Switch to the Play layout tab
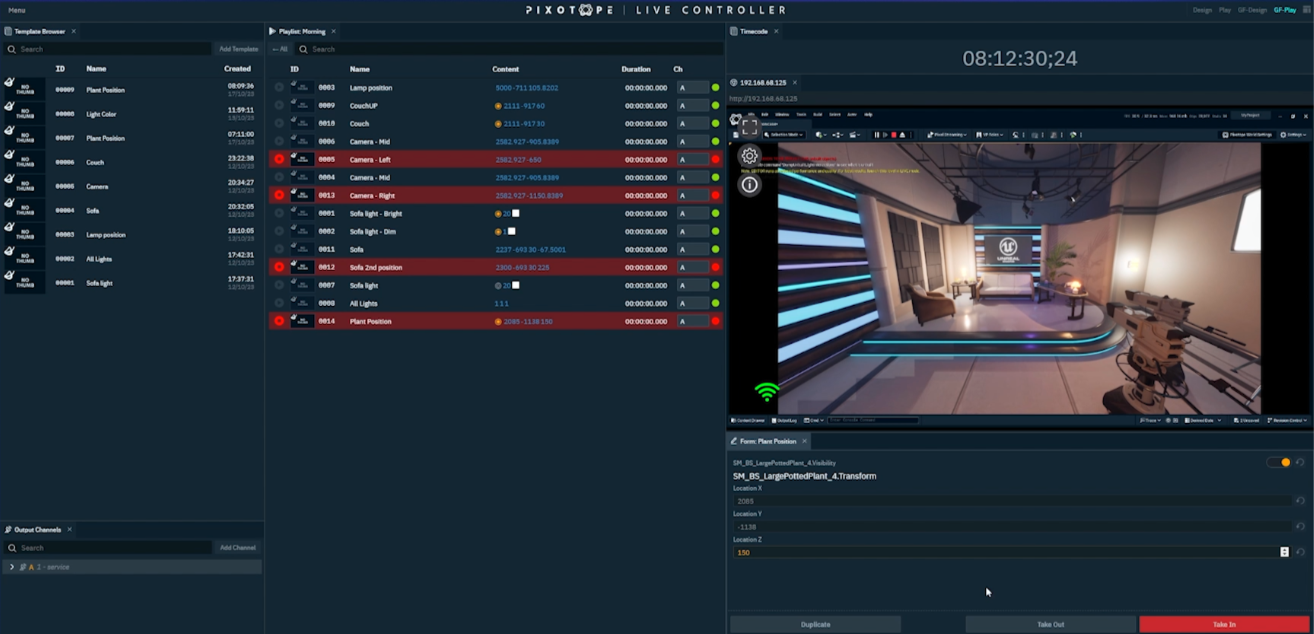 tap(1225, 10)
